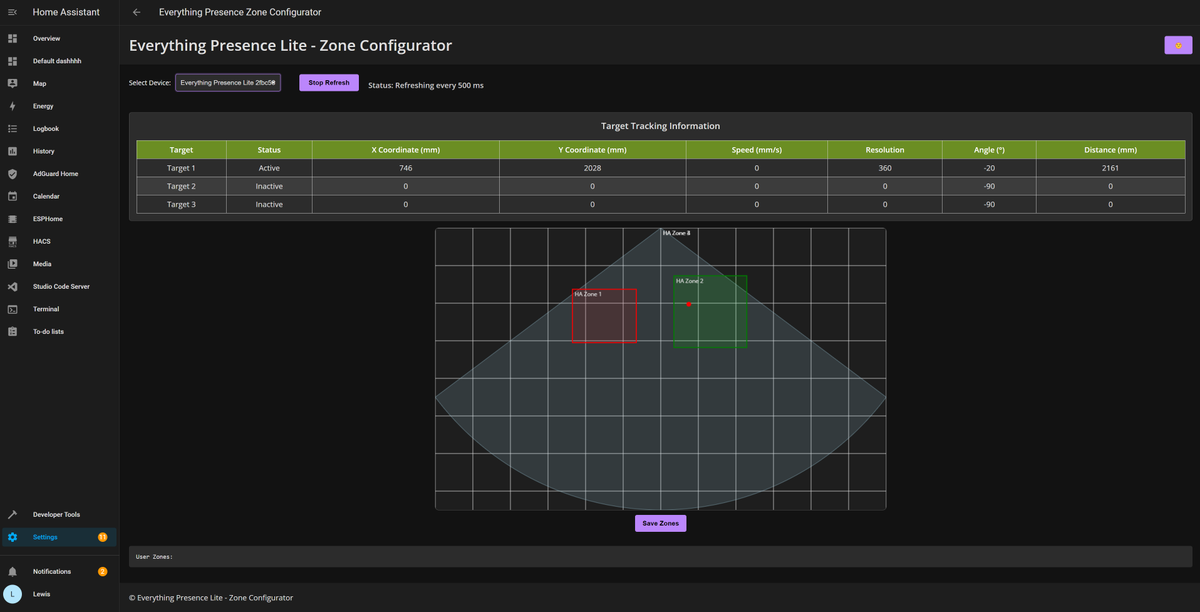This screenshot has height=612, width=1200.
Task: Click the Notifications badge showing 2
Action: pos(102,572)
